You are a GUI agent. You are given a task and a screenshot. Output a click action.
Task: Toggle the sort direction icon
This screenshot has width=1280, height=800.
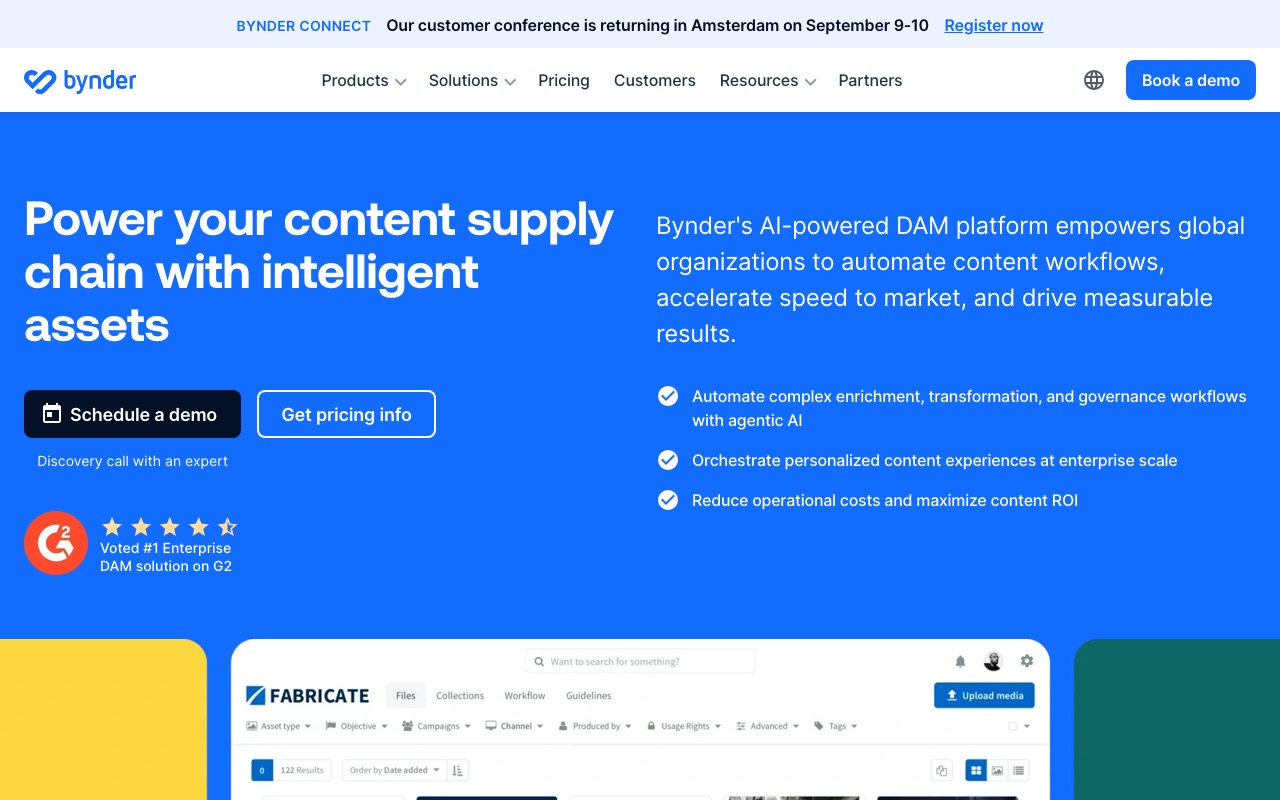pyautogui.click(x=458, y=770)
